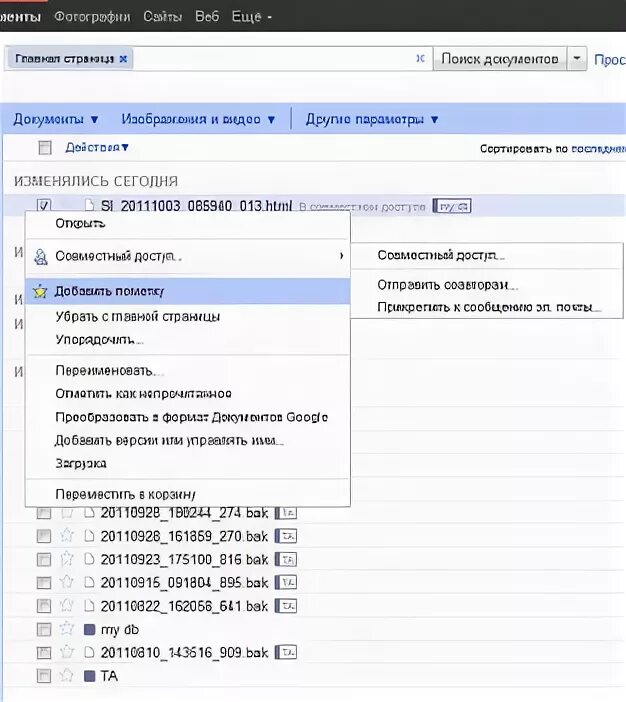Click star for 20110822_162056_641.bak

click(x=67, y=605)
